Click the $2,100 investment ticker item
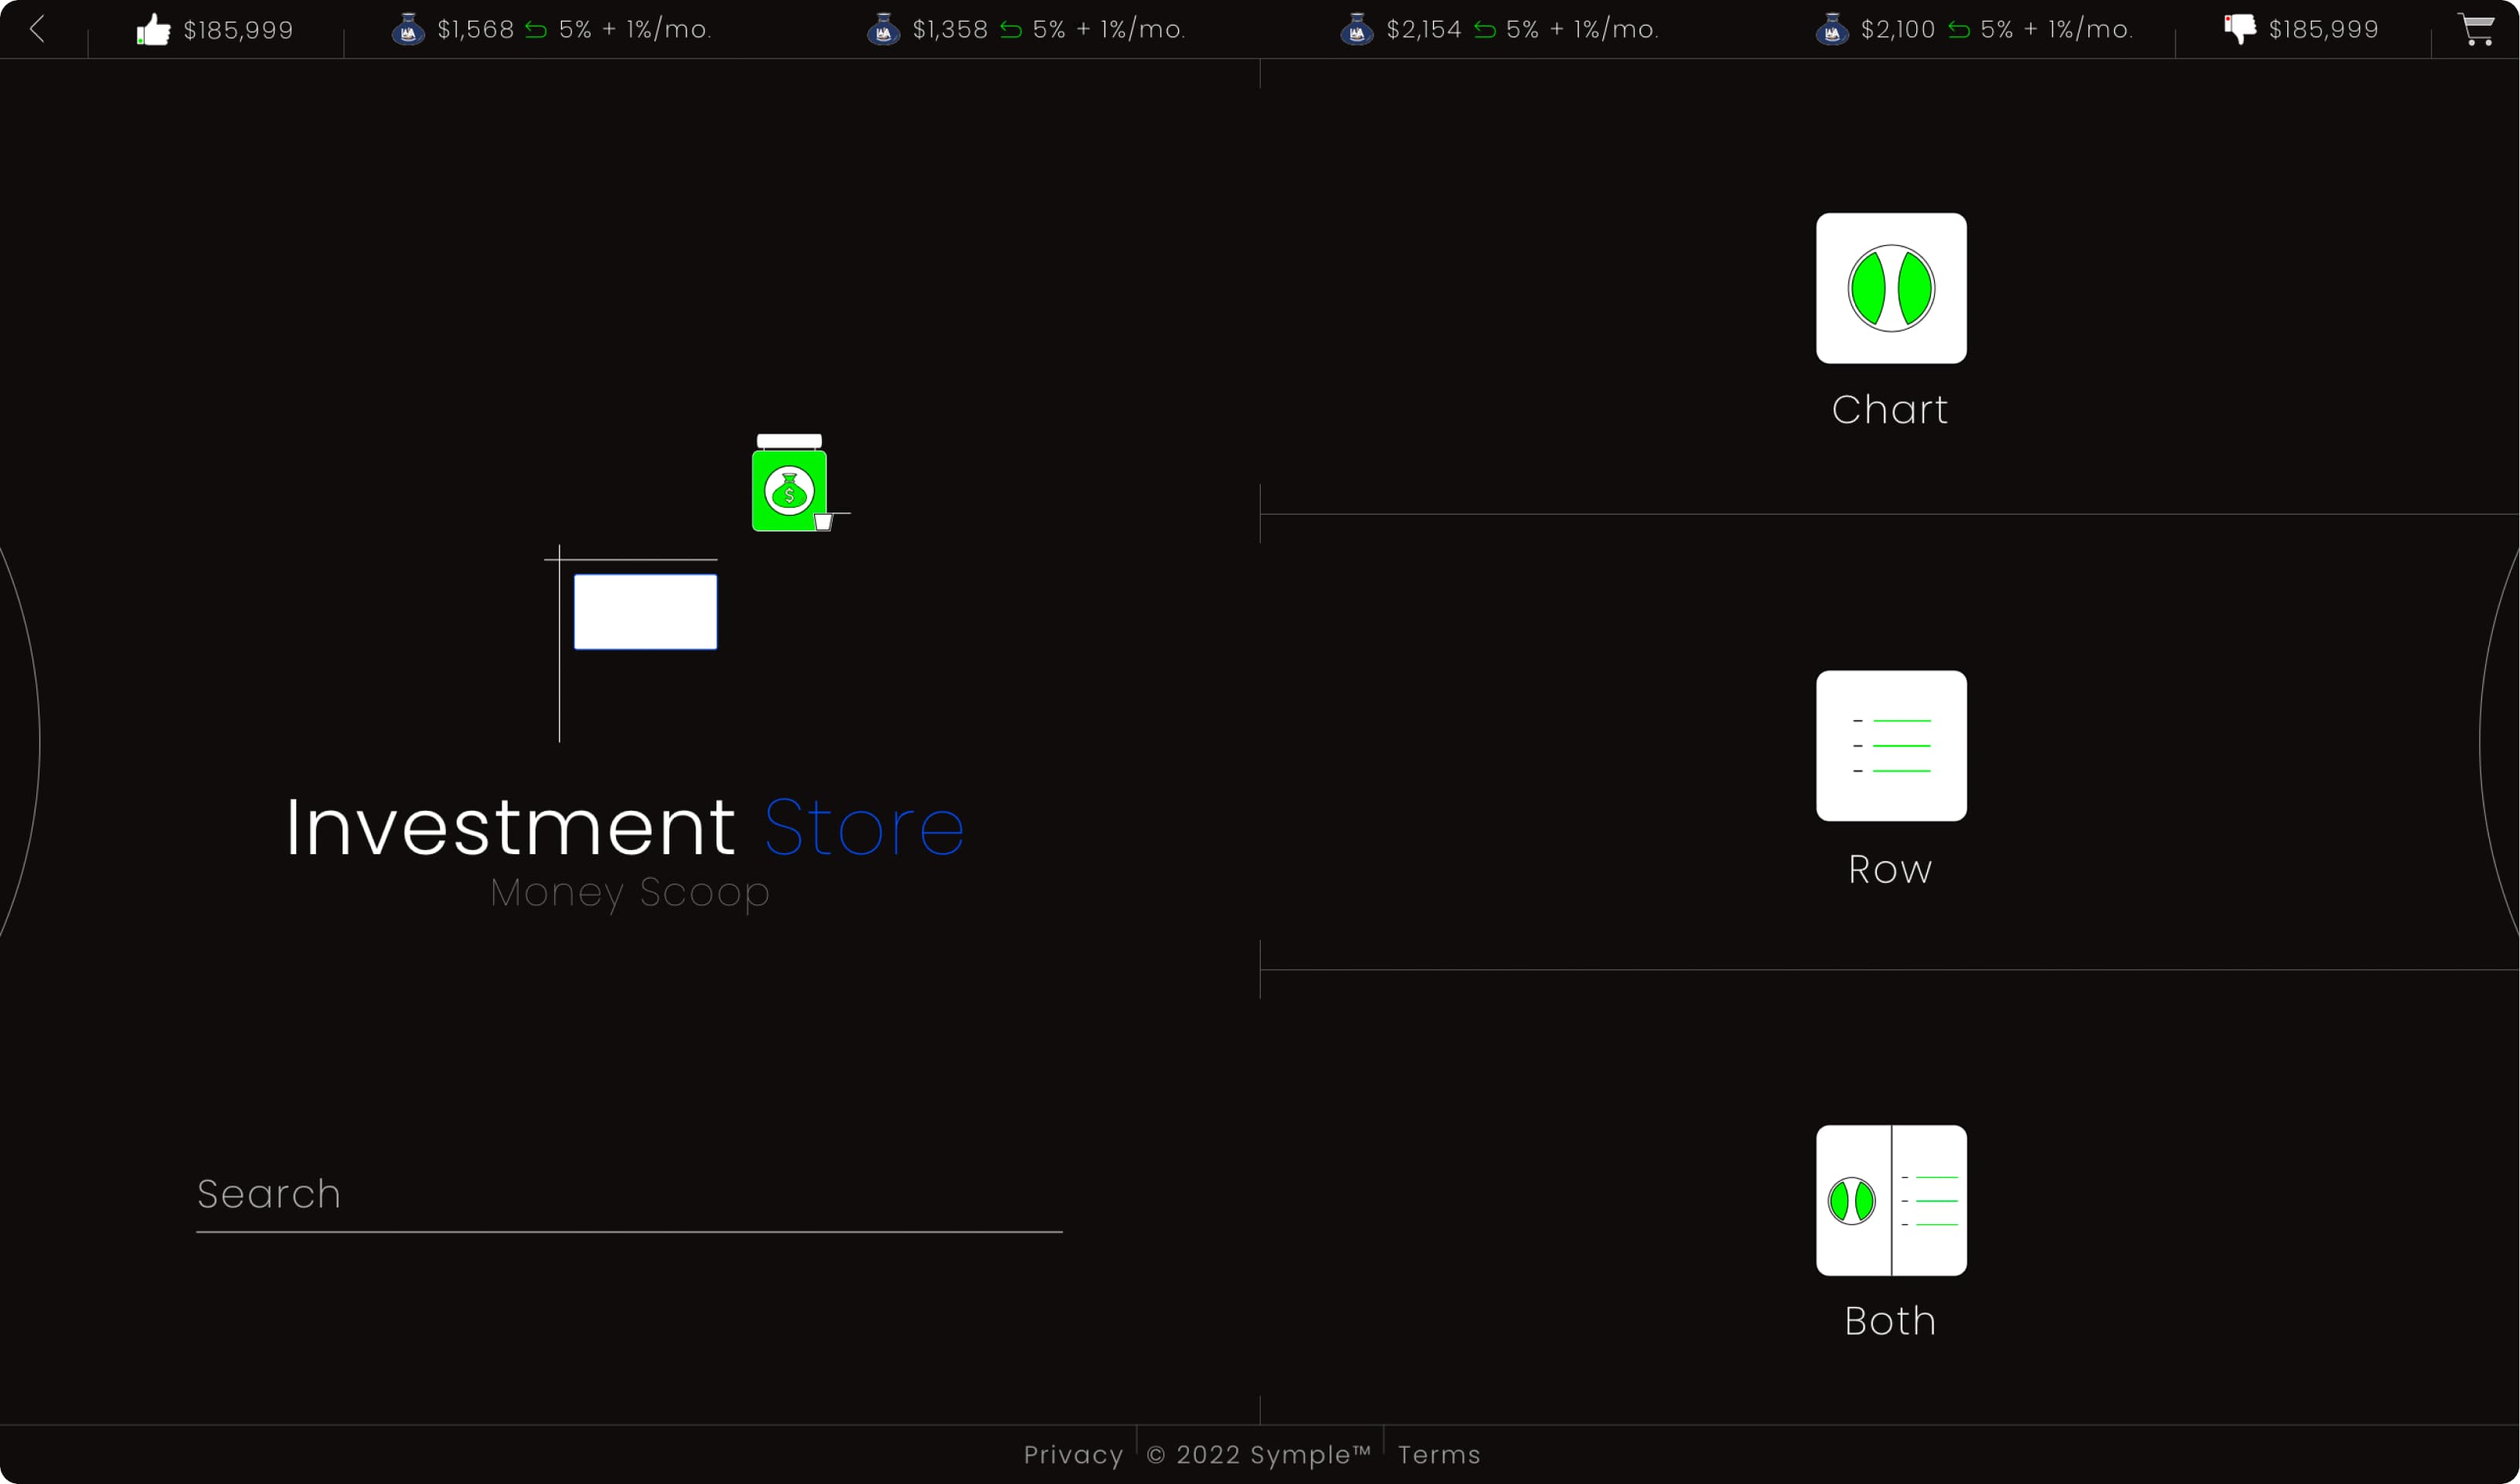 1897,30
